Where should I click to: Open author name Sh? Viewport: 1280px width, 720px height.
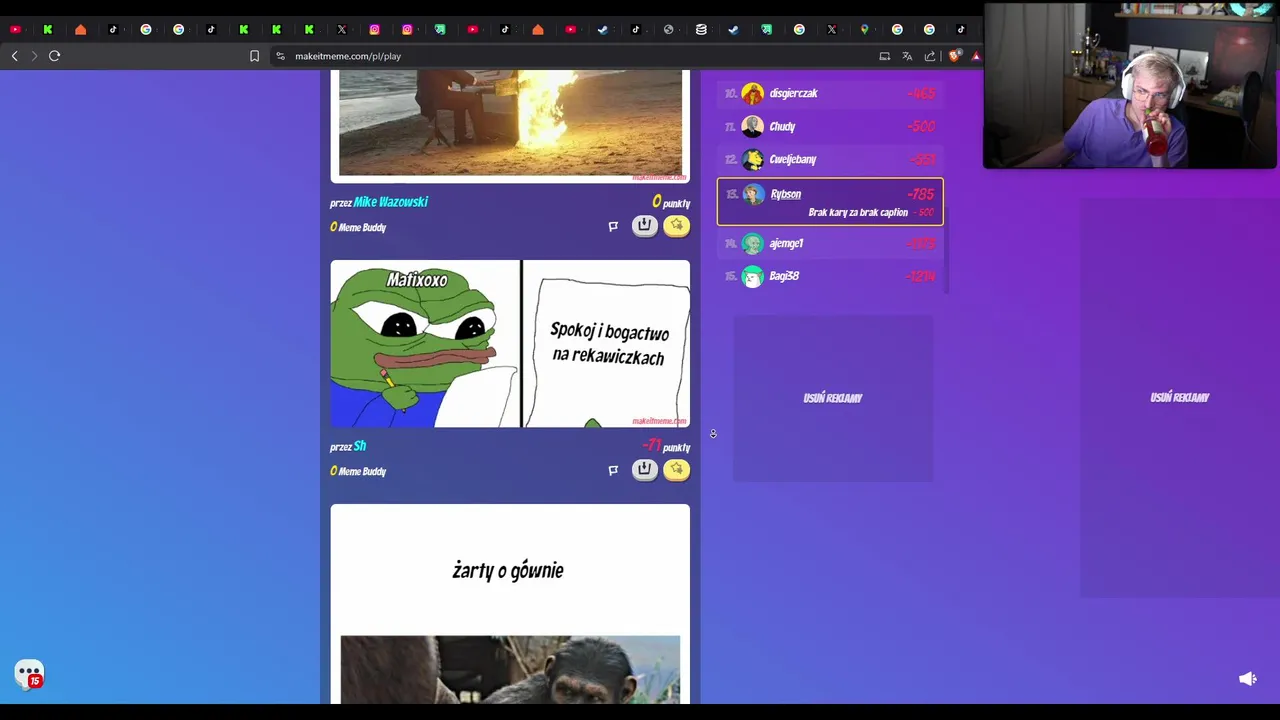(360, 446)
